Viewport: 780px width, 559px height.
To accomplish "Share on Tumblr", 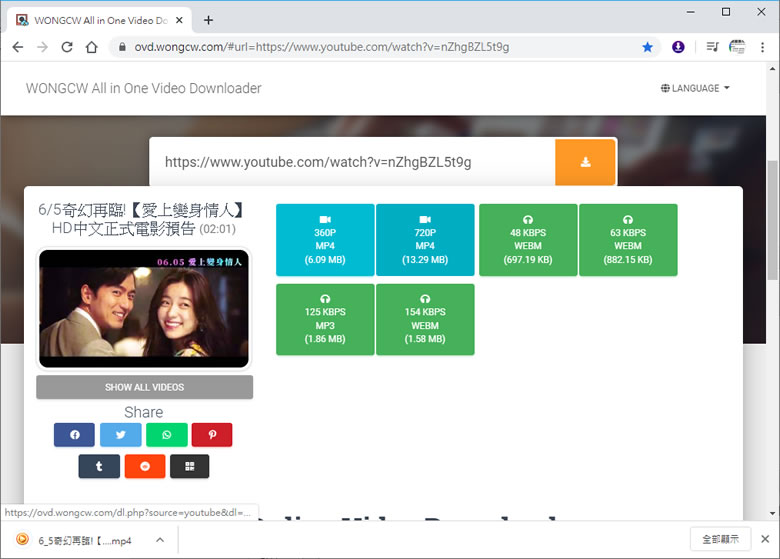I will pyautogui.click(x=99, y=466).
